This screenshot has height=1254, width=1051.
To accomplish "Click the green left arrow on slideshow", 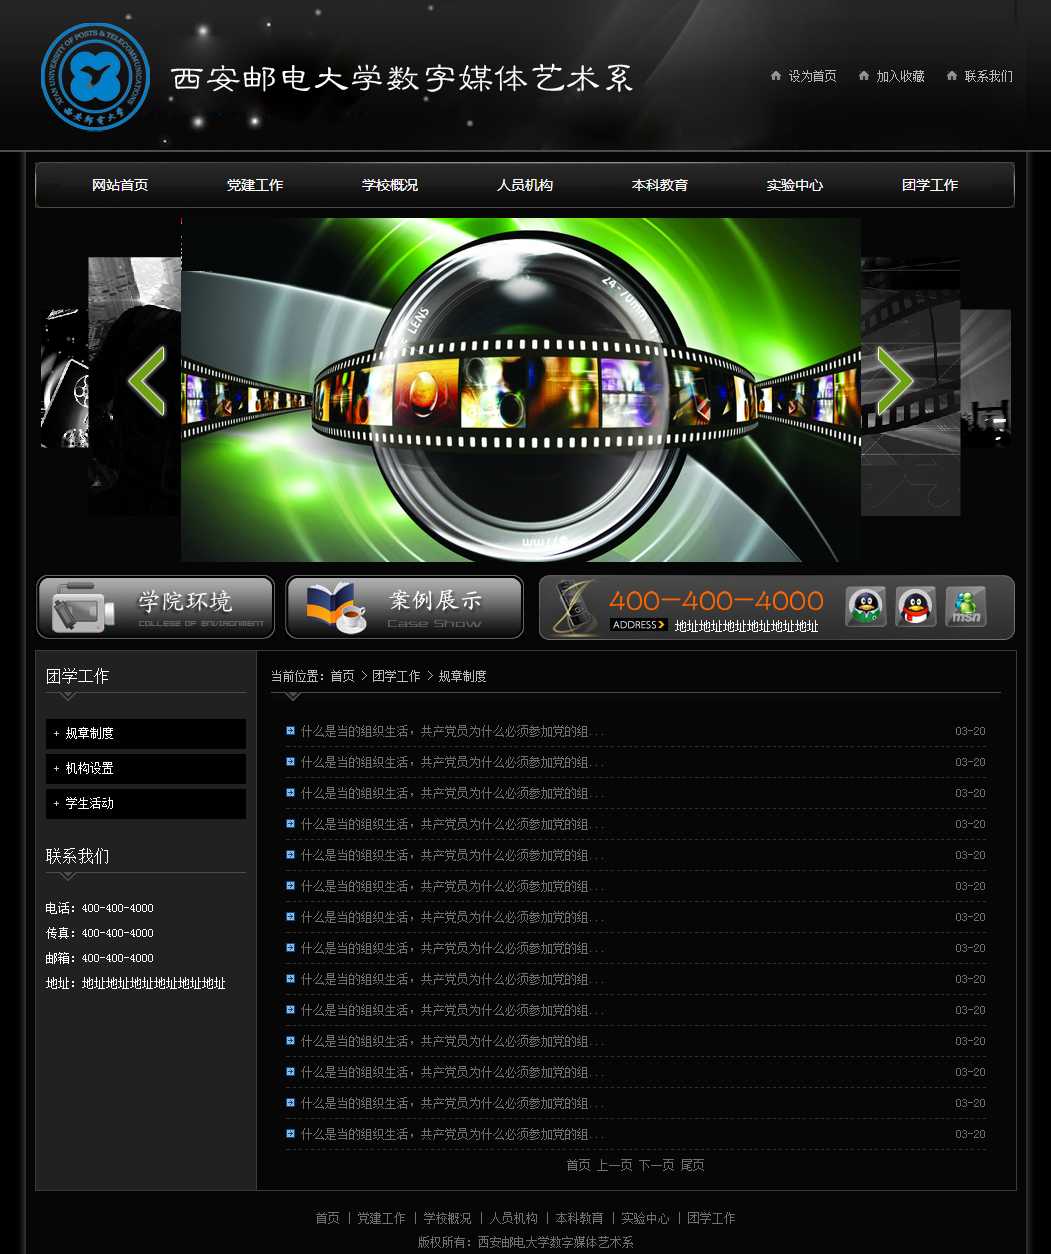I will point(147,381).
